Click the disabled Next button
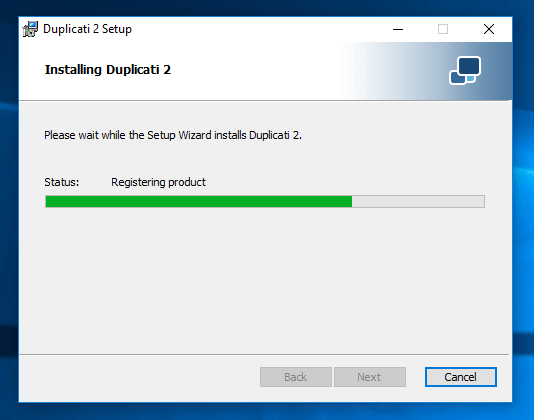The image size is (534, 420). pyautogui.click(x=370, y=377)
